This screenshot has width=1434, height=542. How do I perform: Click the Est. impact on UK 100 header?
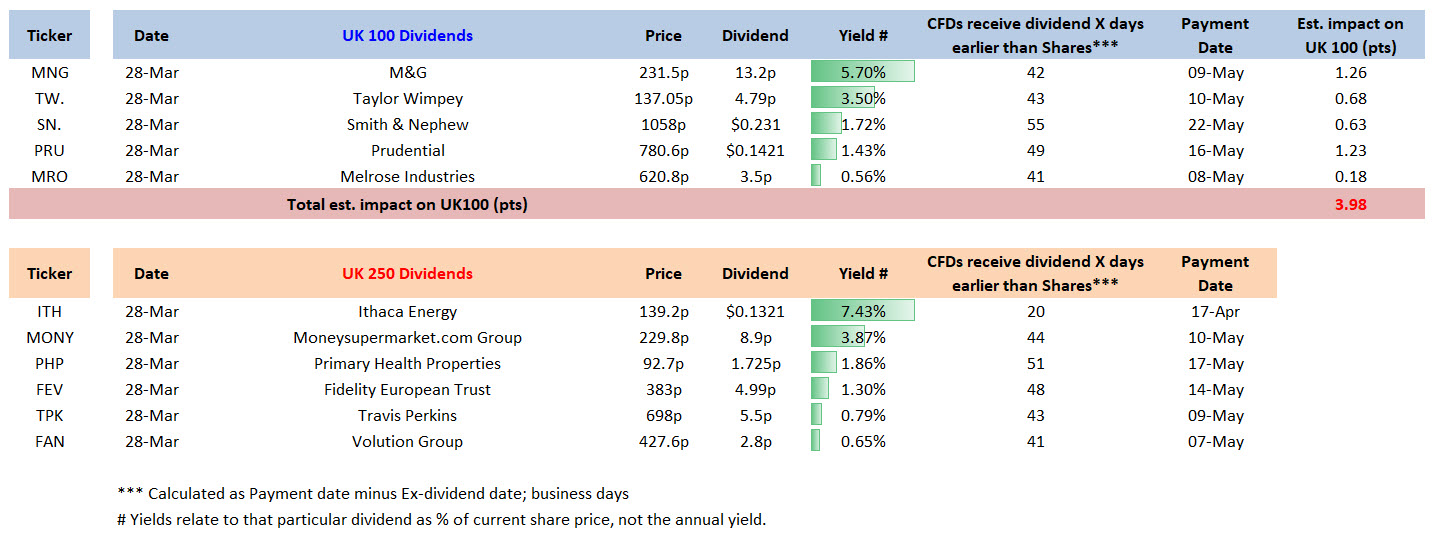[1351, 35]
